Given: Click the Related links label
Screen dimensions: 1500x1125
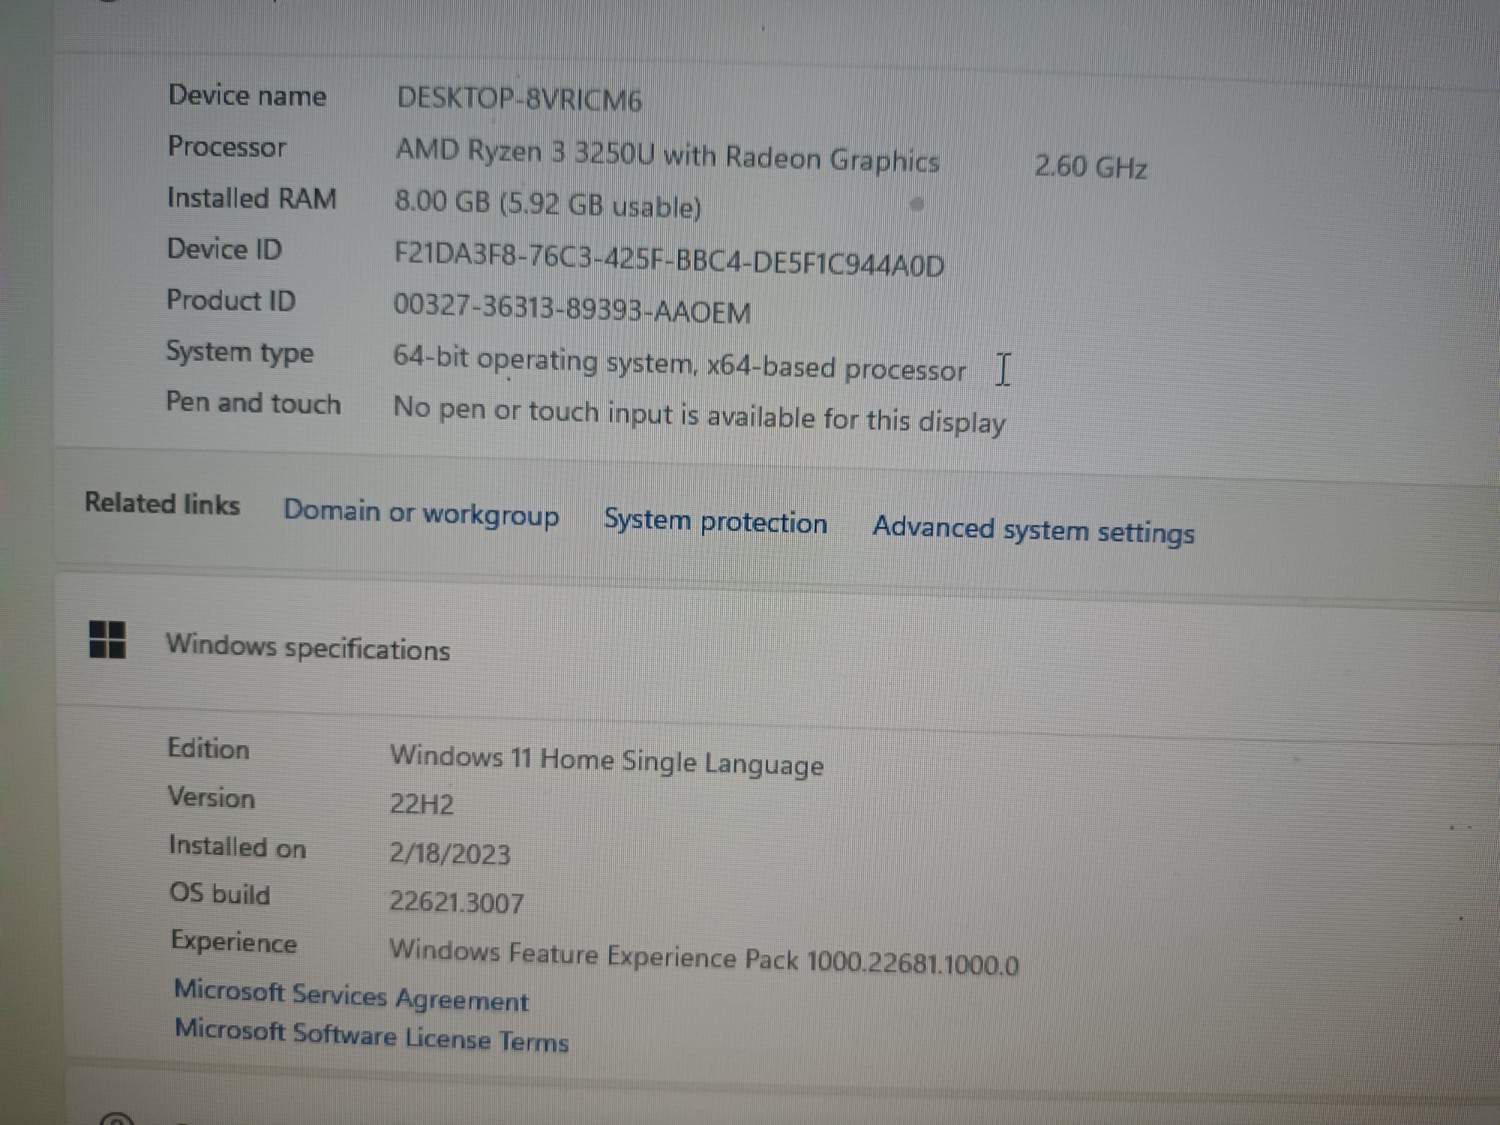Looking at the screenshot, I should pos(162,503).
